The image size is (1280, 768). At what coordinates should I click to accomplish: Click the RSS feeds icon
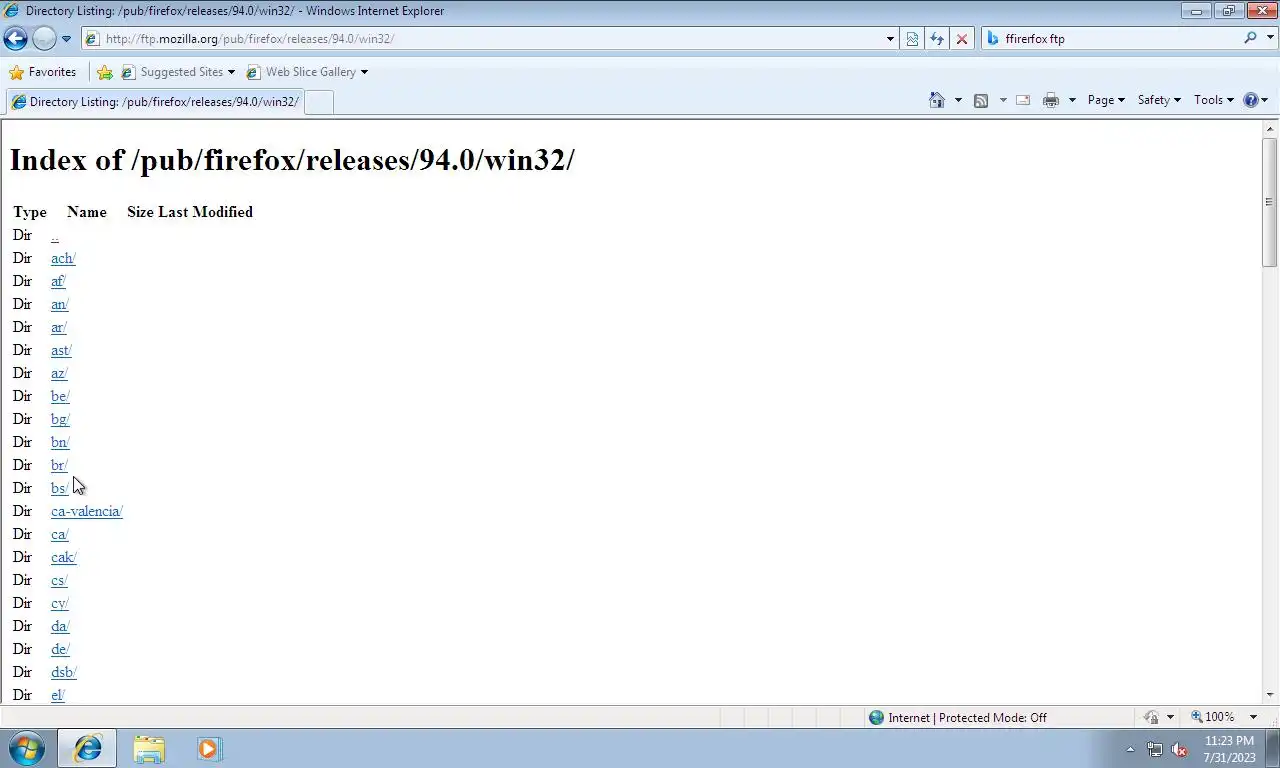click(981, 100)
